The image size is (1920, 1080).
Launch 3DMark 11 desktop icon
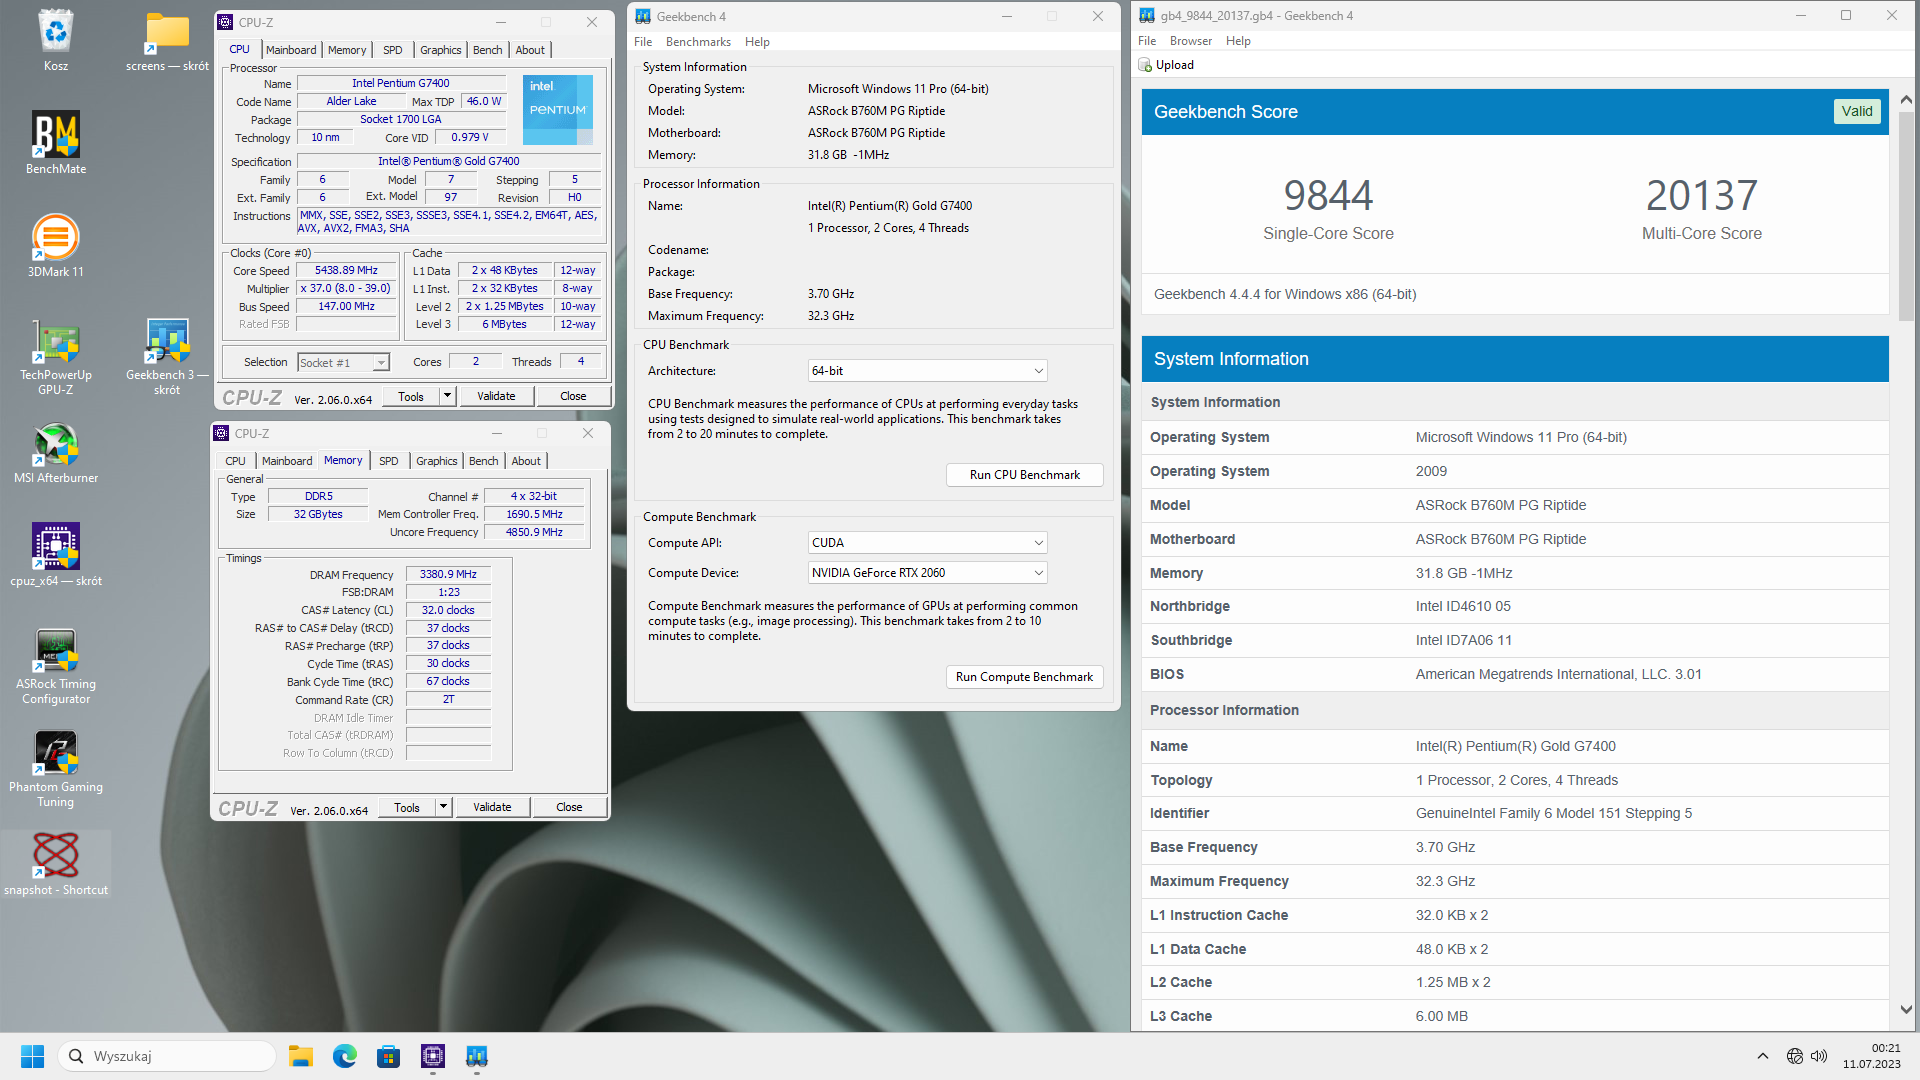click(56, 246)
